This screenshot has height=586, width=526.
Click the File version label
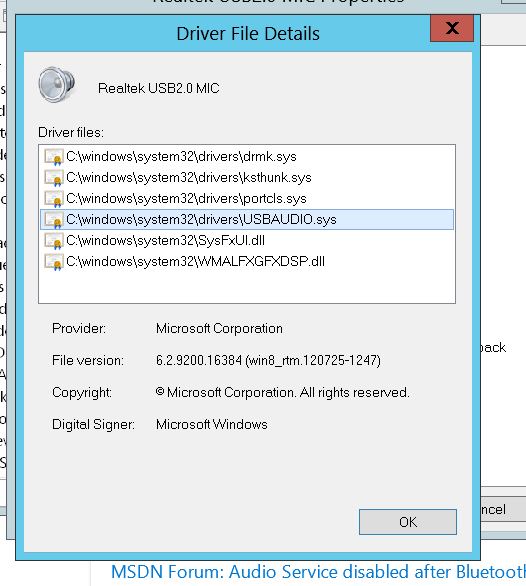88,360
